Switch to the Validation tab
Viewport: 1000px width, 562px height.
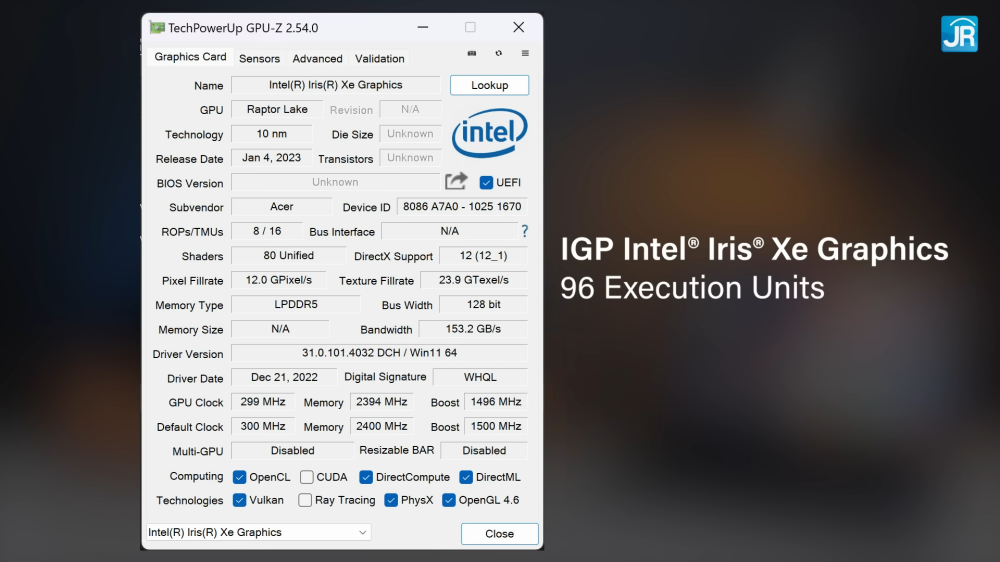(379, 59)
